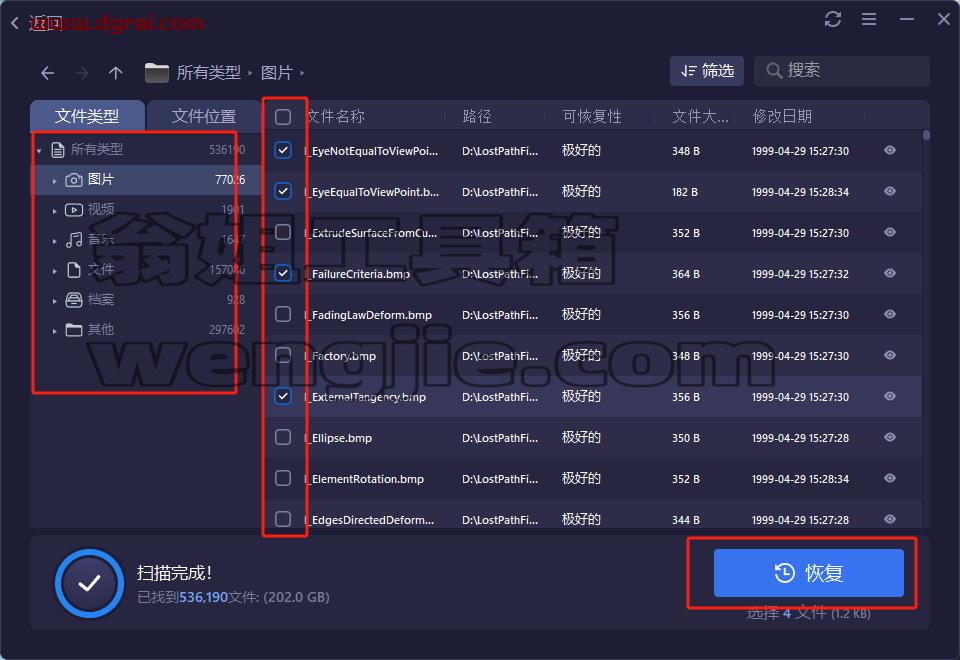Check ElementRotation.bmp checkbox
Screen dimensions: 960x660
coord(283,478)
